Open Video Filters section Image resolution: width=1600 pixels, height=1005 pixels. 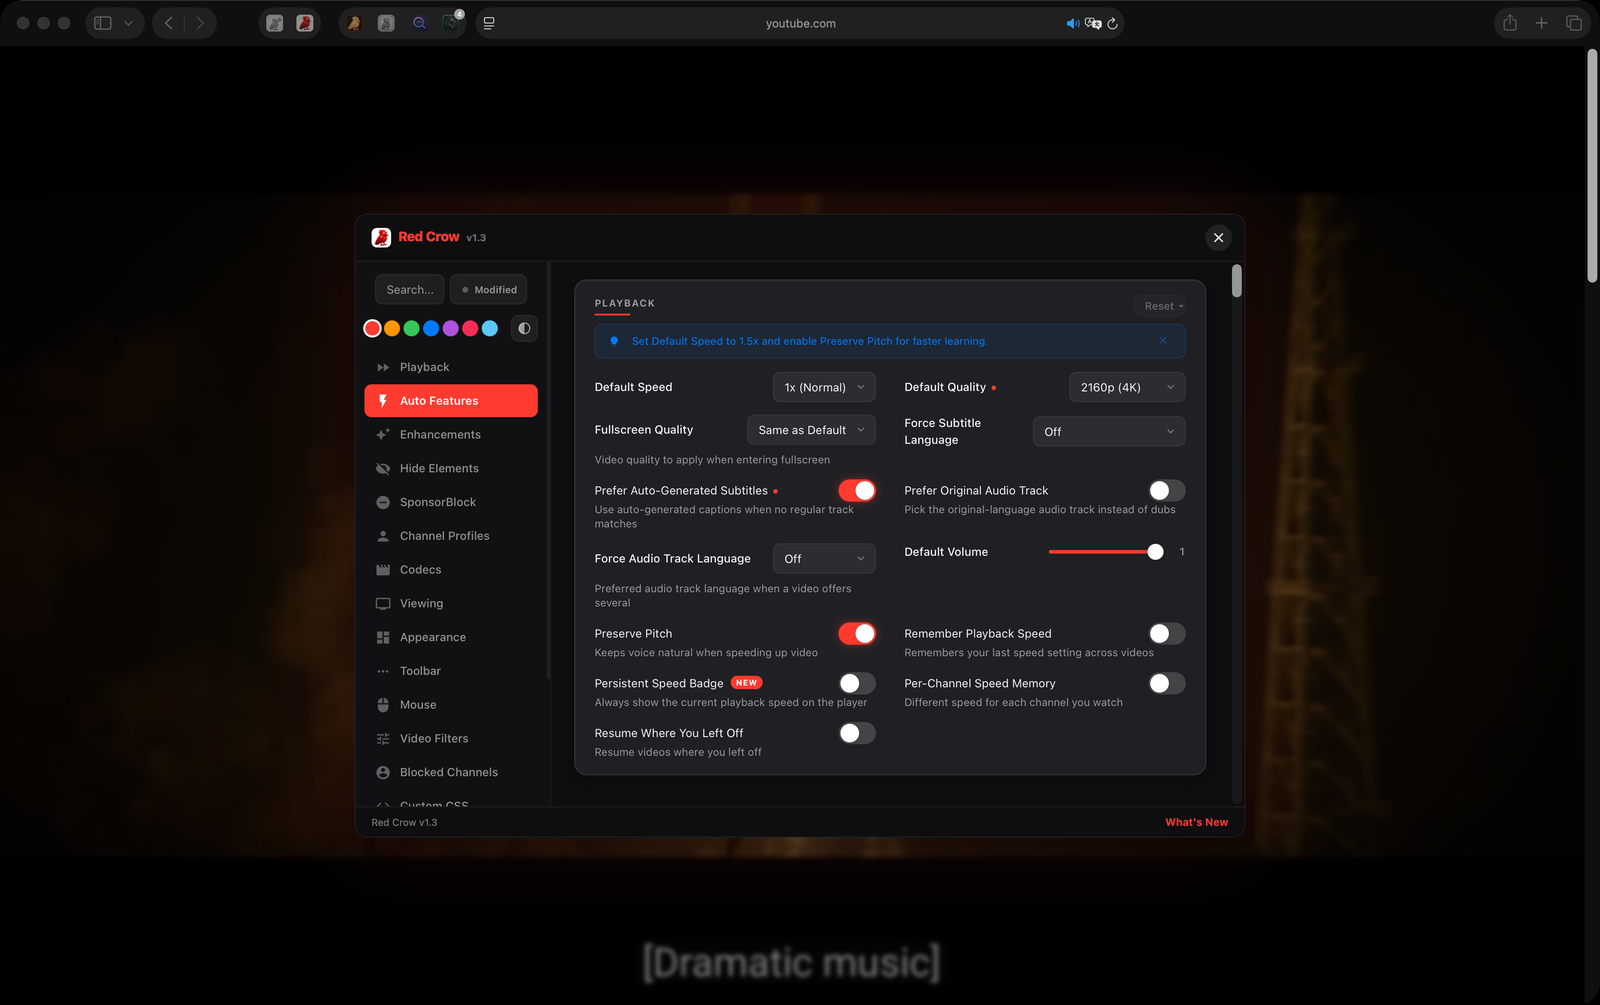click(451, 739)
